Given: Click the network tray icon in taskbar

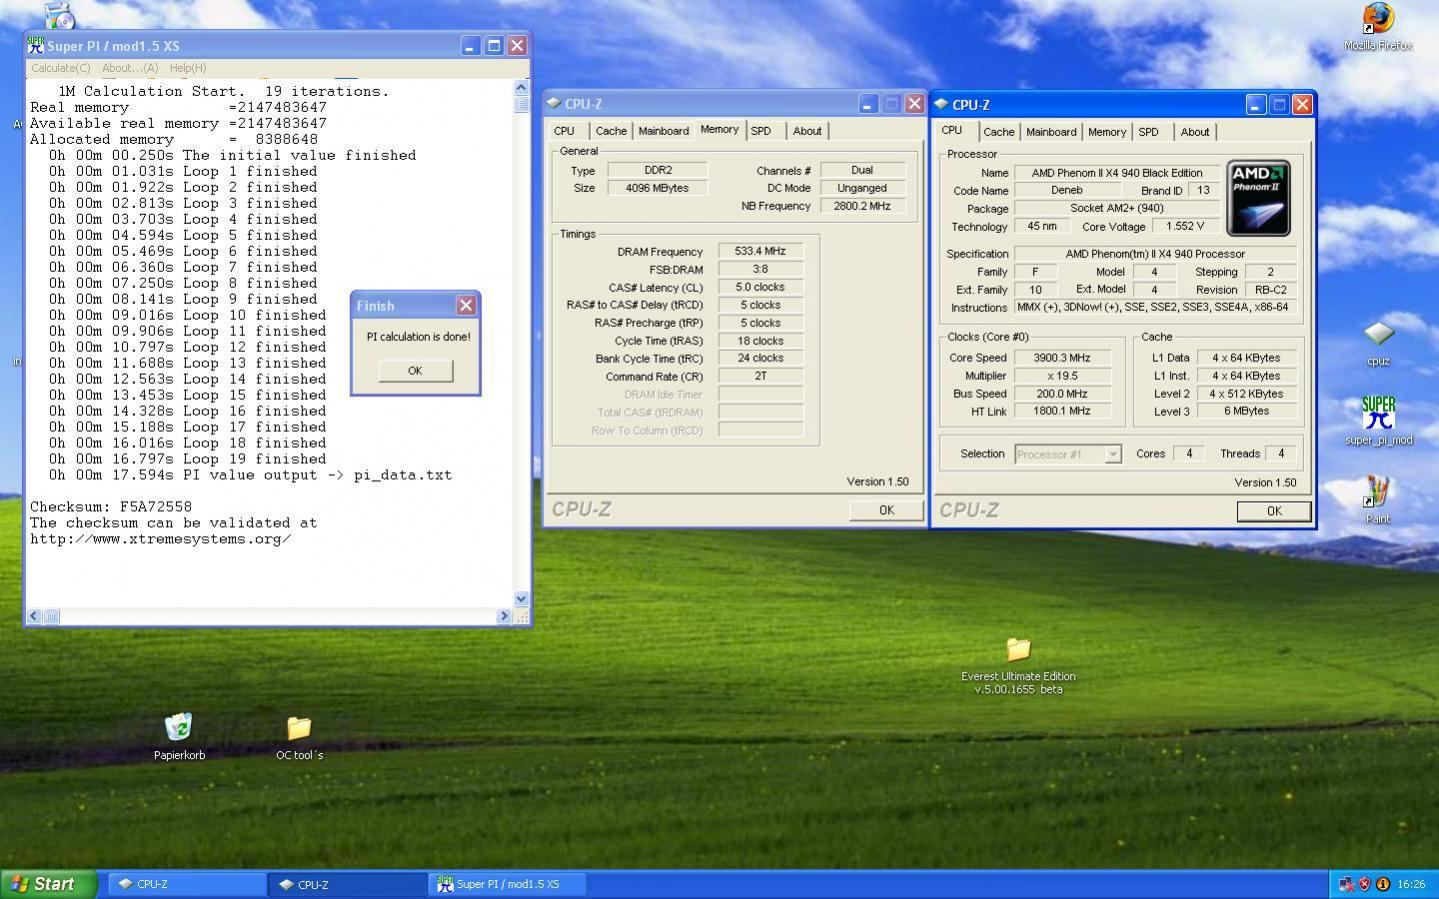Looking at the screenshot, I should coord(1346,884).
